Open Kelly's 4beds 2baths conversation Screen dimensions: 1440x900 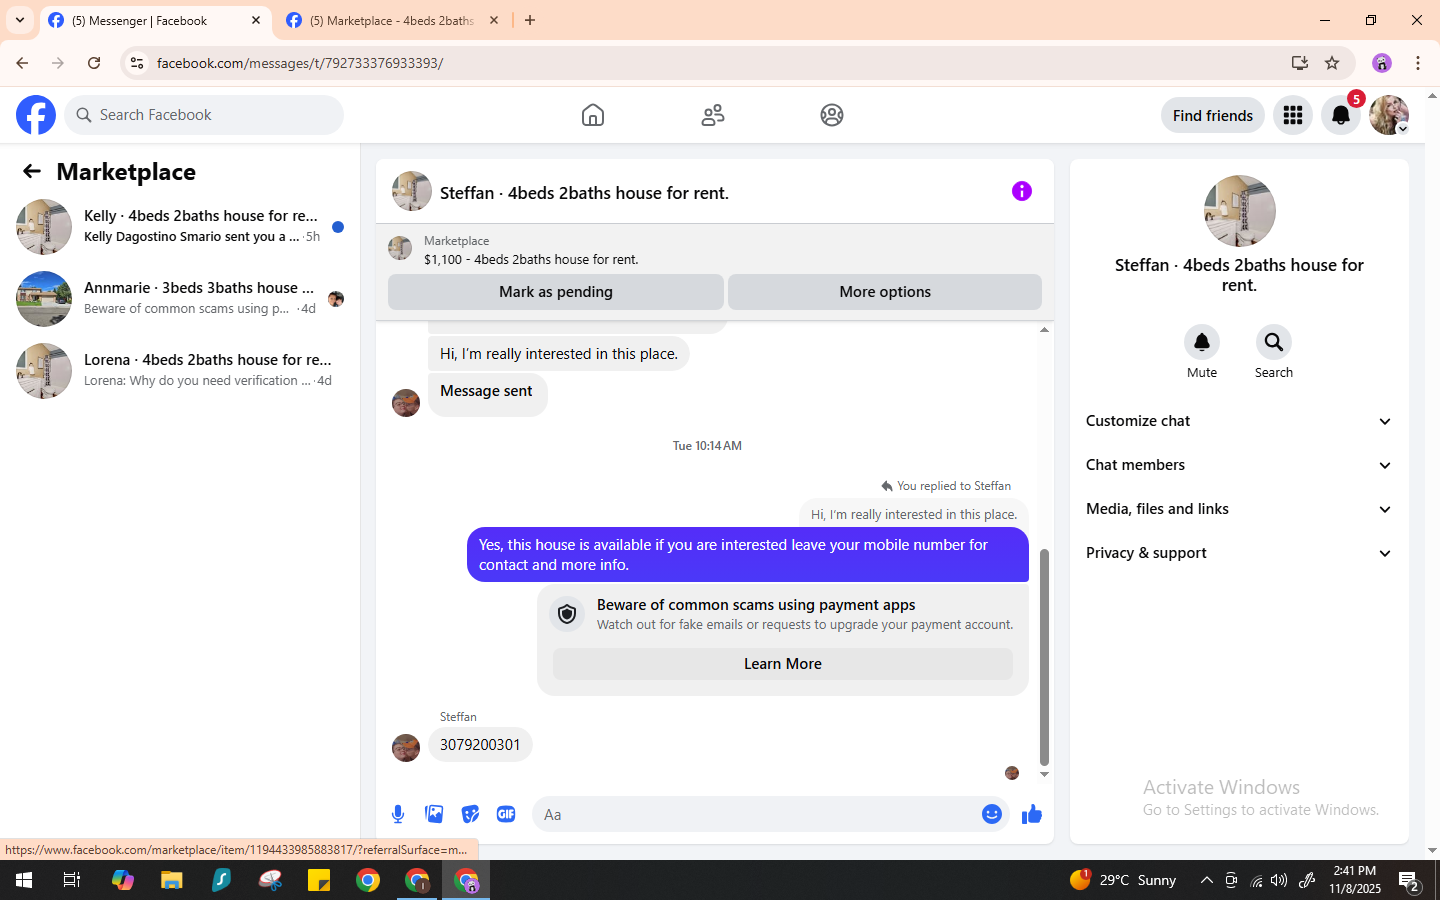(180, 226)
